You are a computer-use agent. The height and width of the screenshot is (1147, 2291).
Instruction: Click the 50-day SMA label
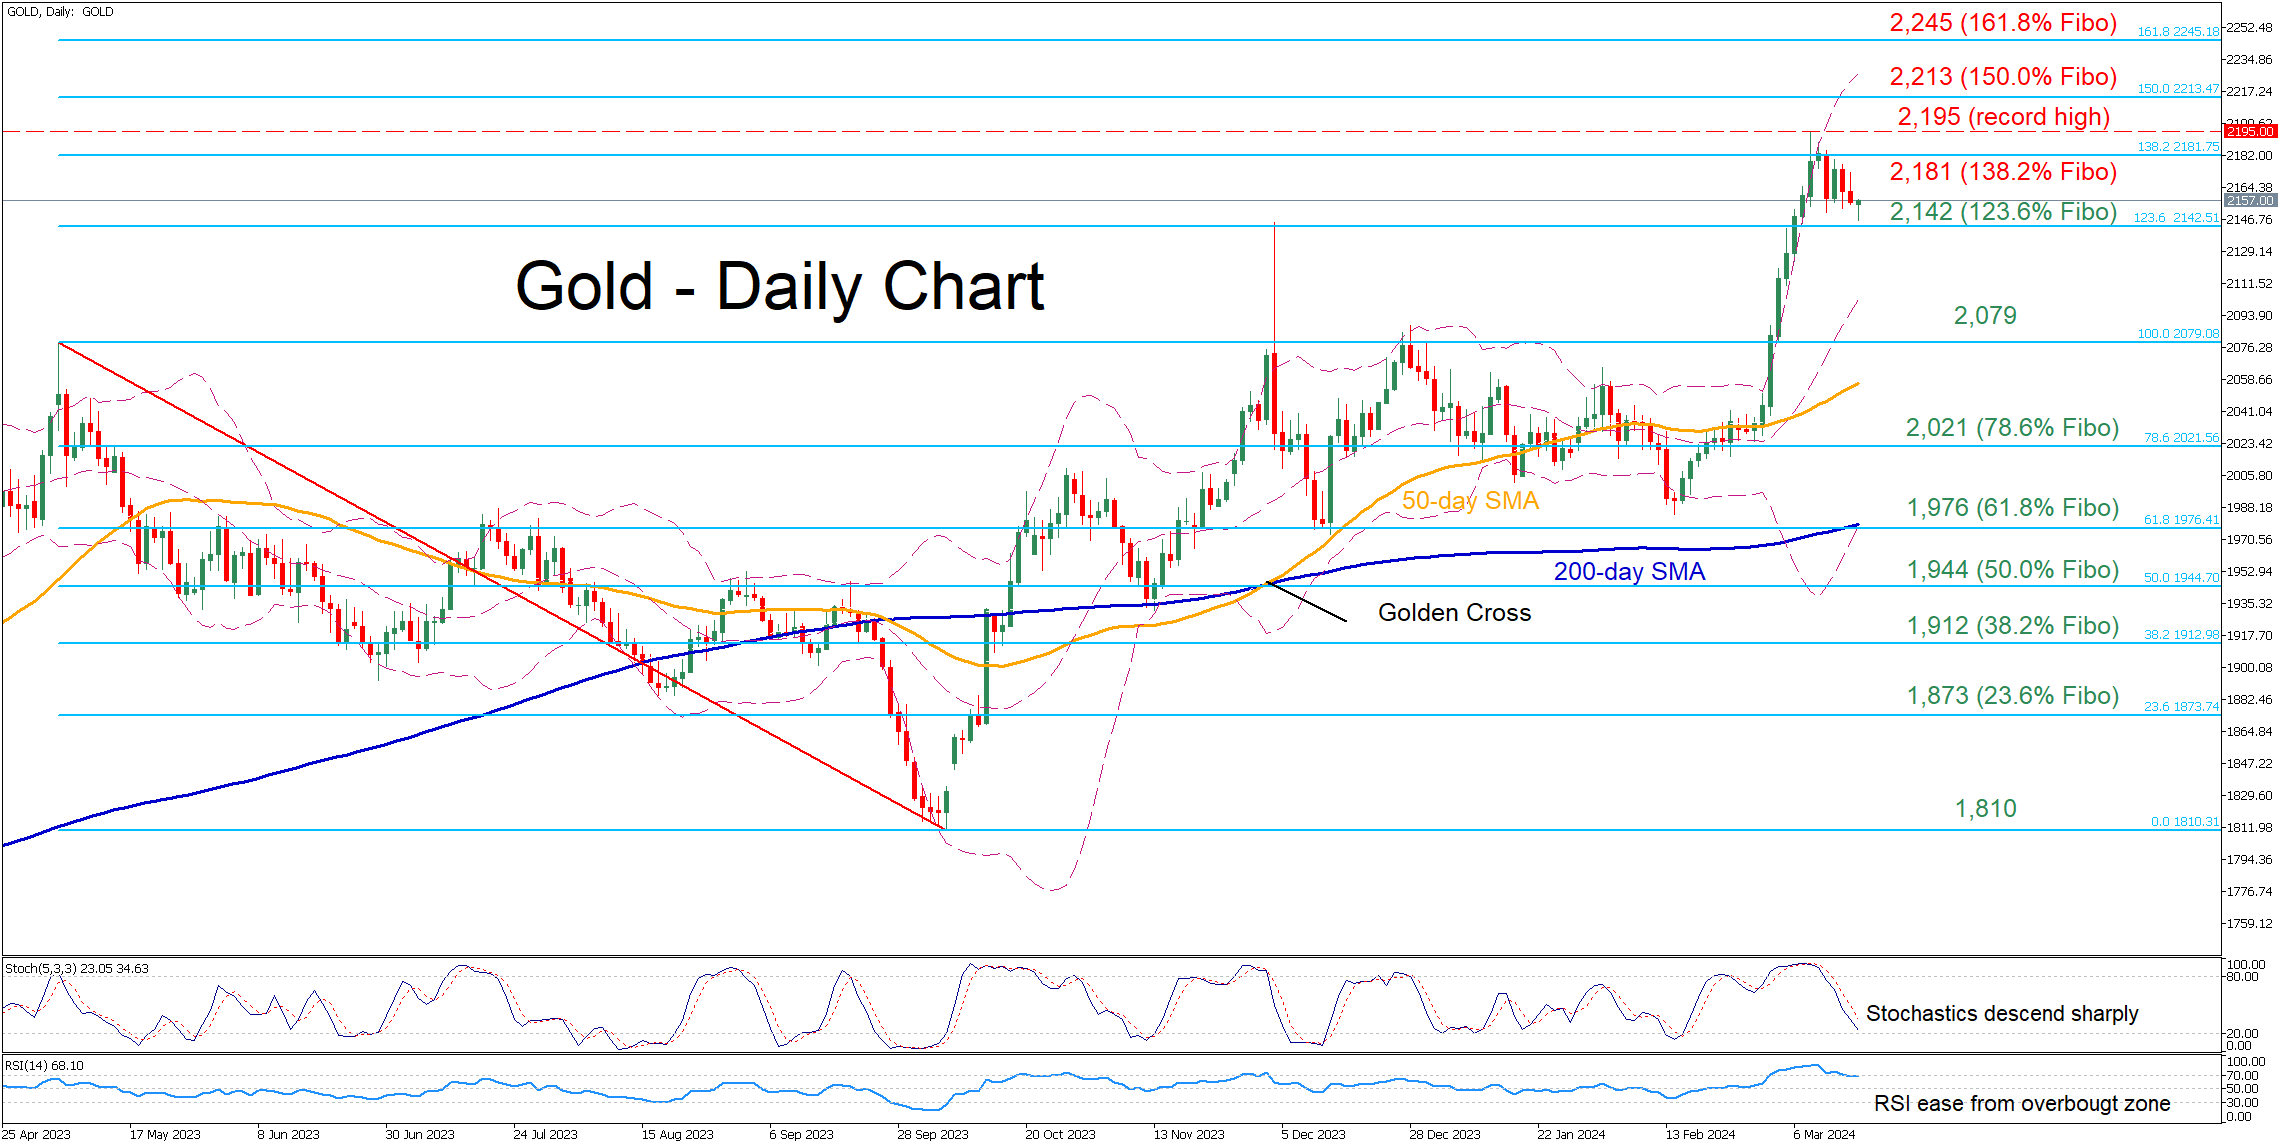pos(1469,501)
